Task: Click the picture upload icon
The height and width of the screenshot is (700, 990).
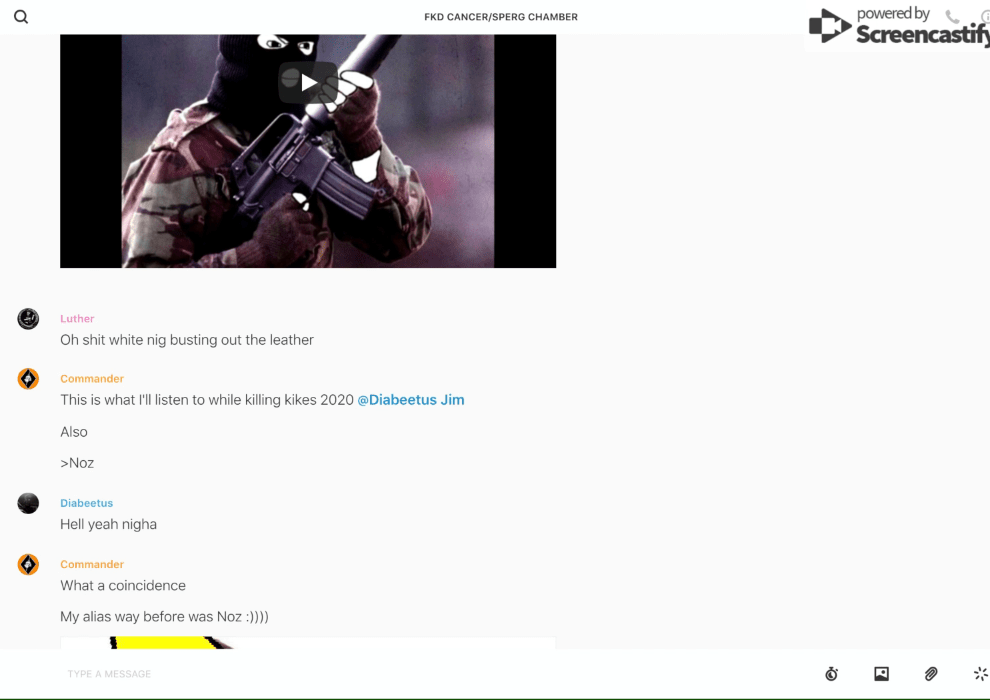Action: pyautogui.click(x=881, y=674)
